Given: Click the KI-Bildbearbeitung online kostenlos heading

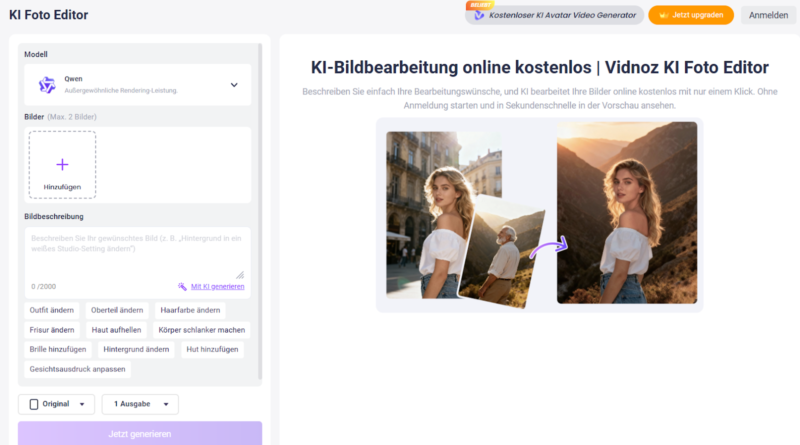Looking at the screenshot, I should click(540, 67).
